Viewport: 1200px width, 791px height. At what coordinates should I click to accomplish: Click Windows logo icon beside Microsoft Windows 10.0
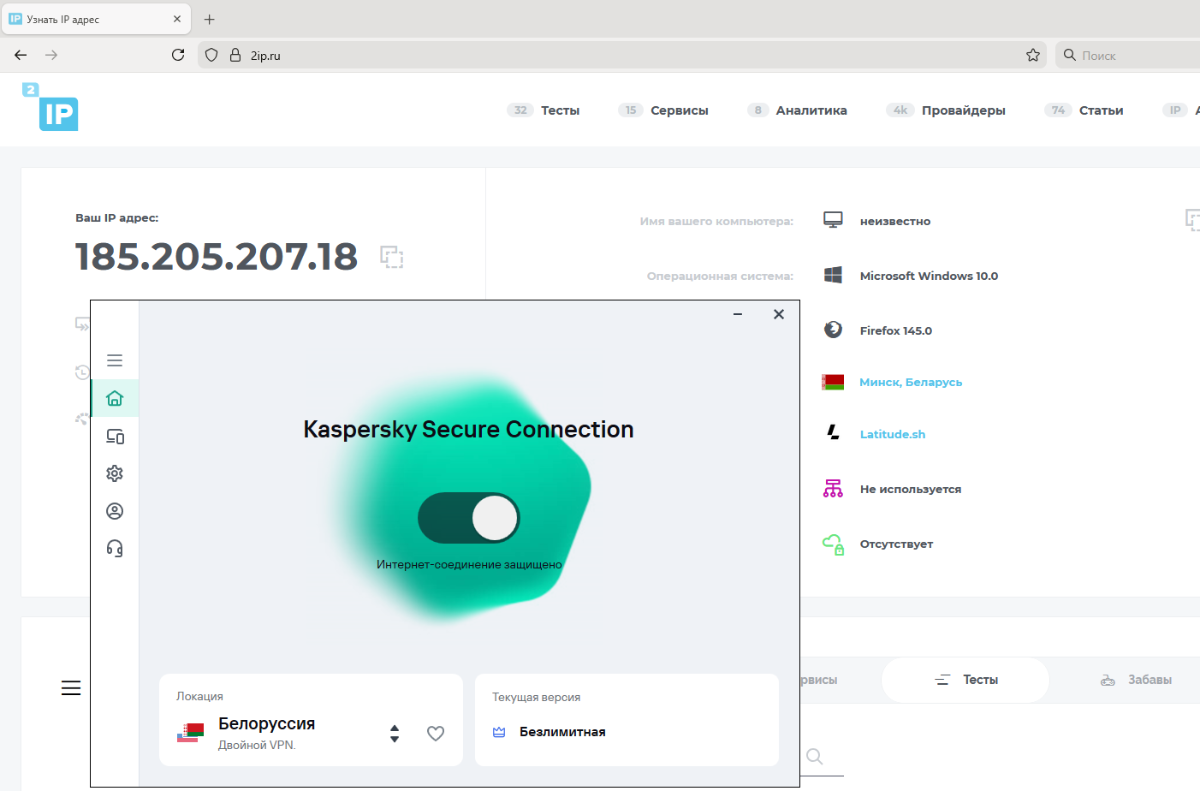coord(832,275)
